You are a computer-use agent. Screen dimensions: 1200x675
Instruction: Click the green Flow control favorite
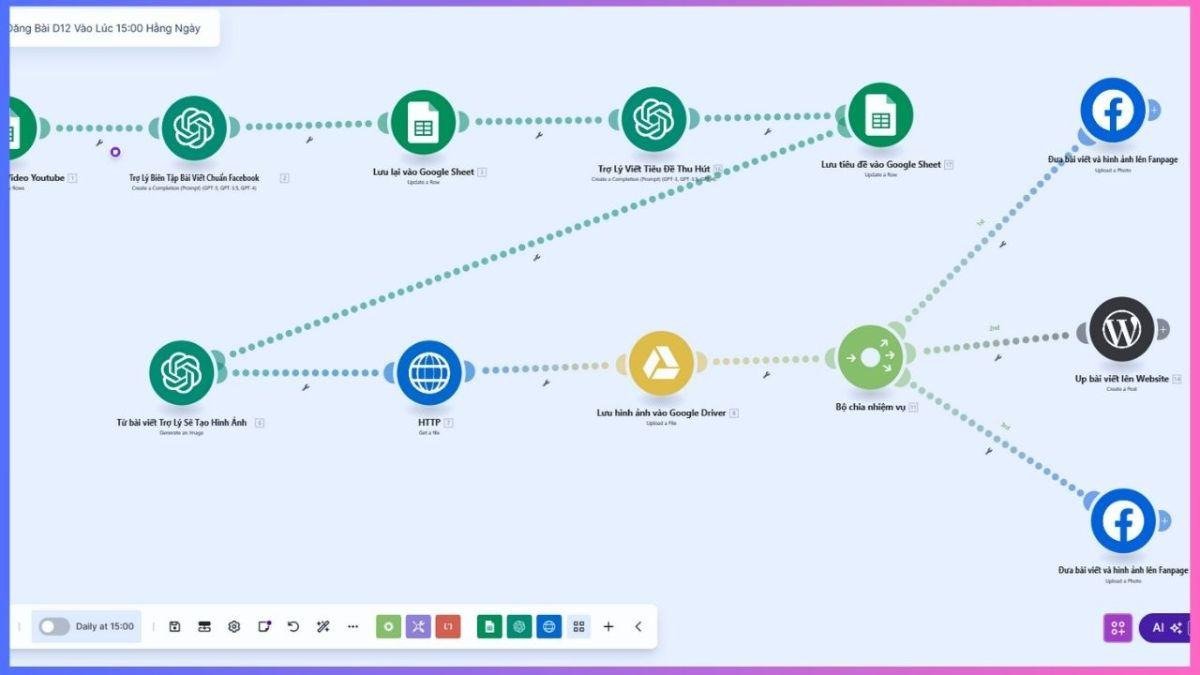click(388, 627)
